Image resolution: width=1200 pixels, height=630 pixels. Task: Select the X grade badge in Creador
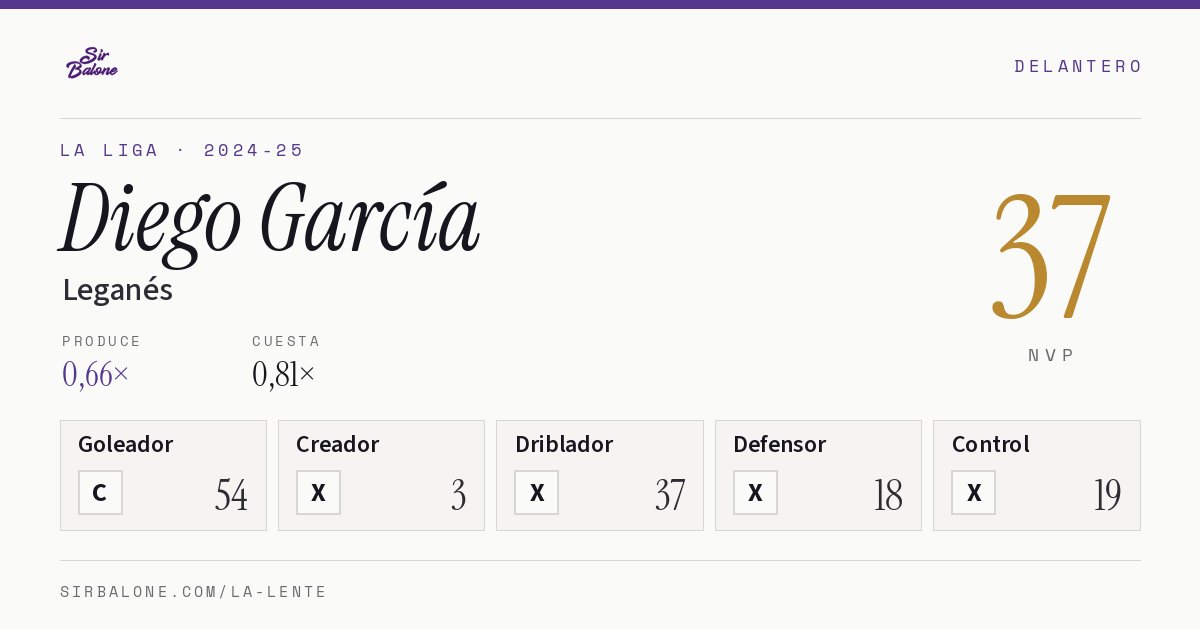pos(318,493)
